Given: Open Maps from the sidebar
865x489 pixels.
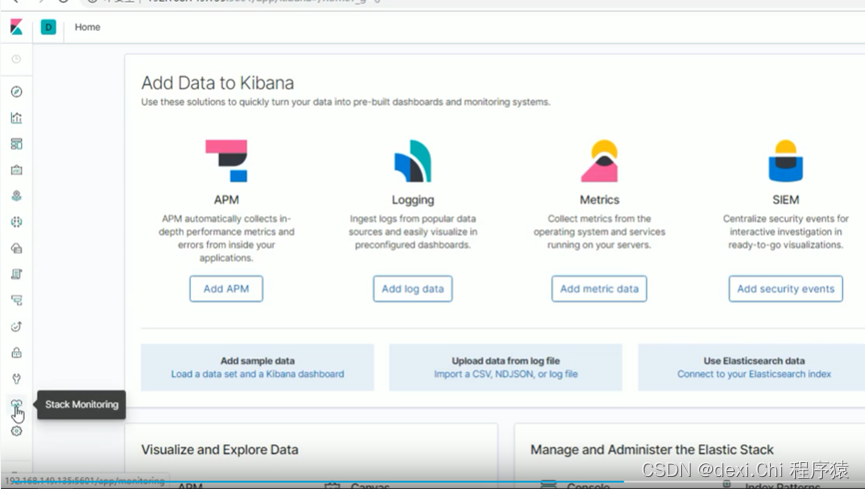Looking at the screenshot, I should pos(17,196).
